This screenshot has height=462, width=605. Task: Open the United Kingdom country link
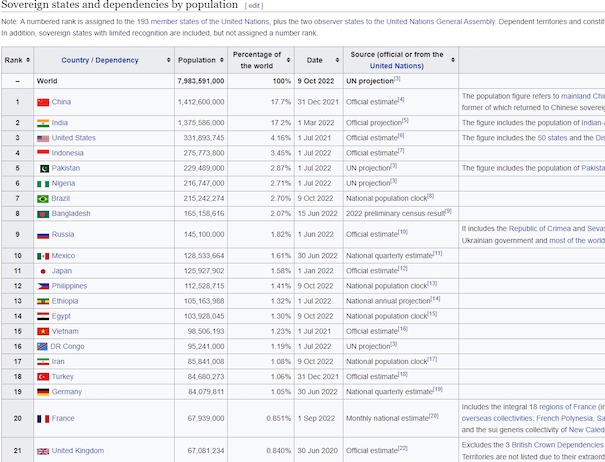78,451
